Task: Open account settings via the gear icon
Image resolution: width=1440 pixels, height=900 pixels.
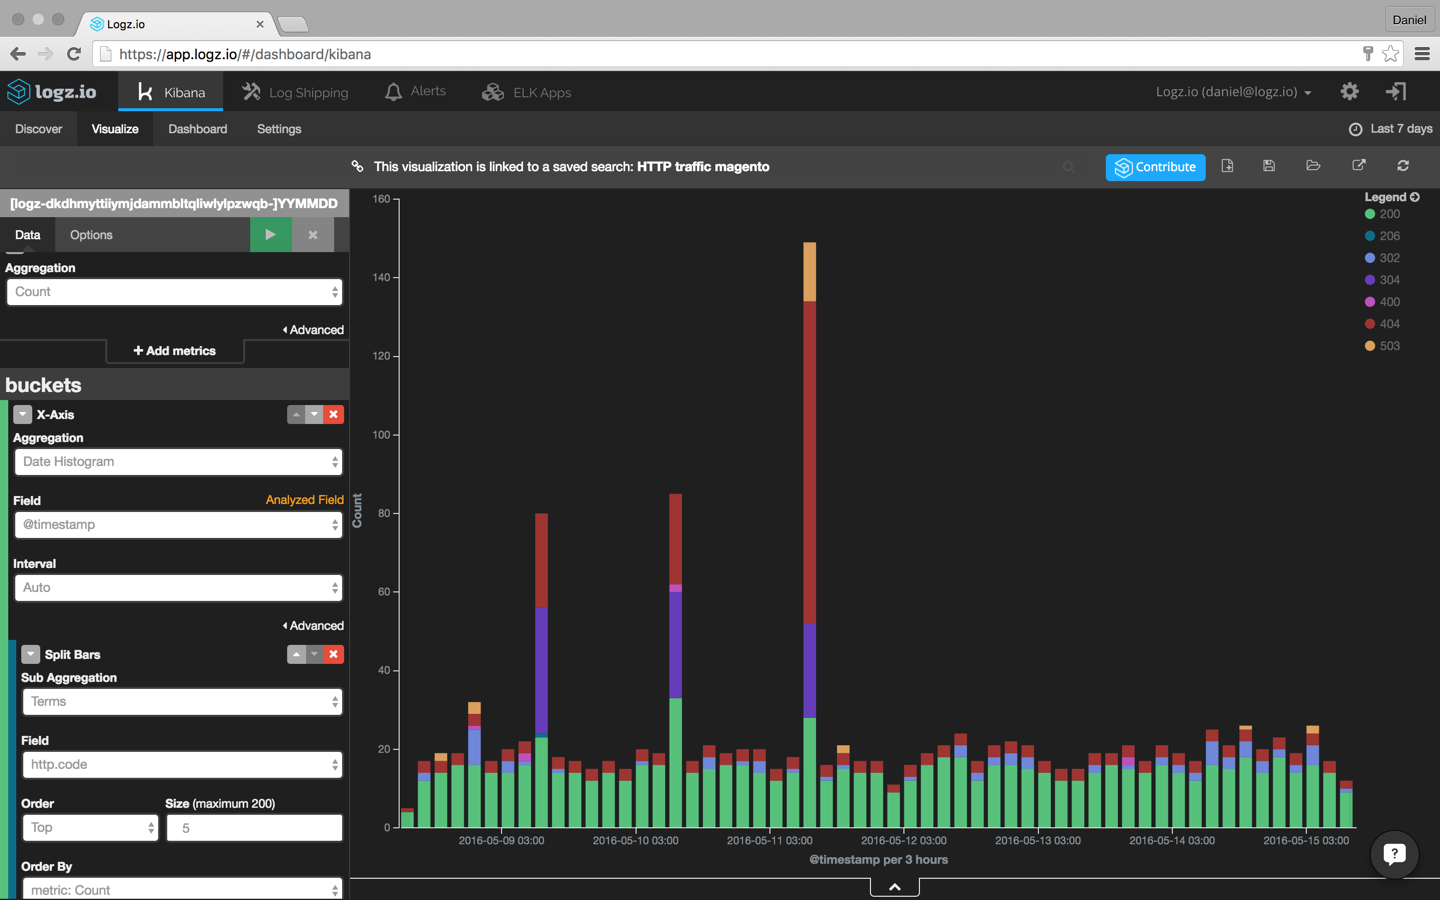Action: click(x=1349, y=91)
